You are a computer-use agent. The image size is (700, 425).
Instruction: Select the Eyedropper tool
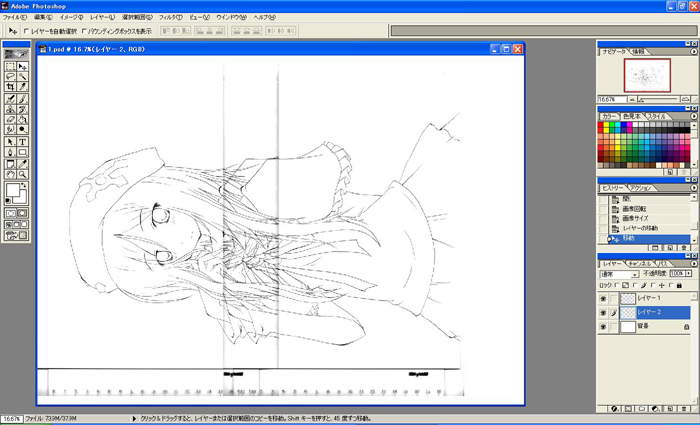coord(22,164)
